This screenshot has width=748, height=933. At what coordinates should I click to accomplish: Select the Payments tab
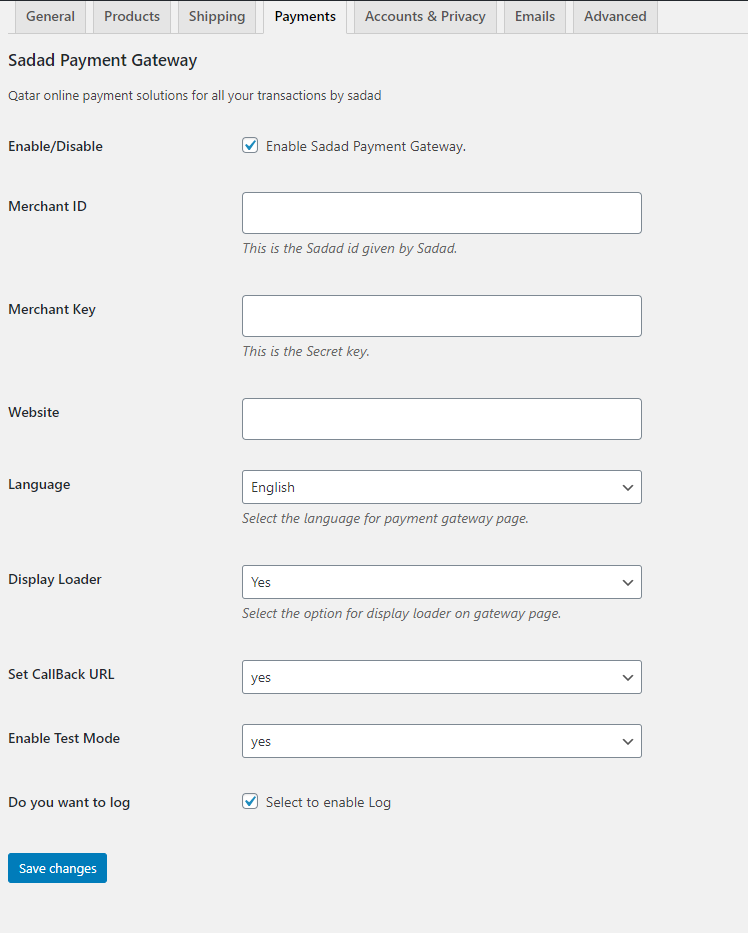coord(305,16)
